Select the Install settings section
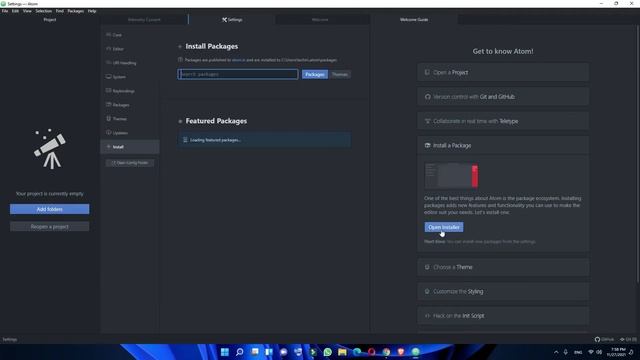Viewport: 640px width, 360px height. pos(130,147)
